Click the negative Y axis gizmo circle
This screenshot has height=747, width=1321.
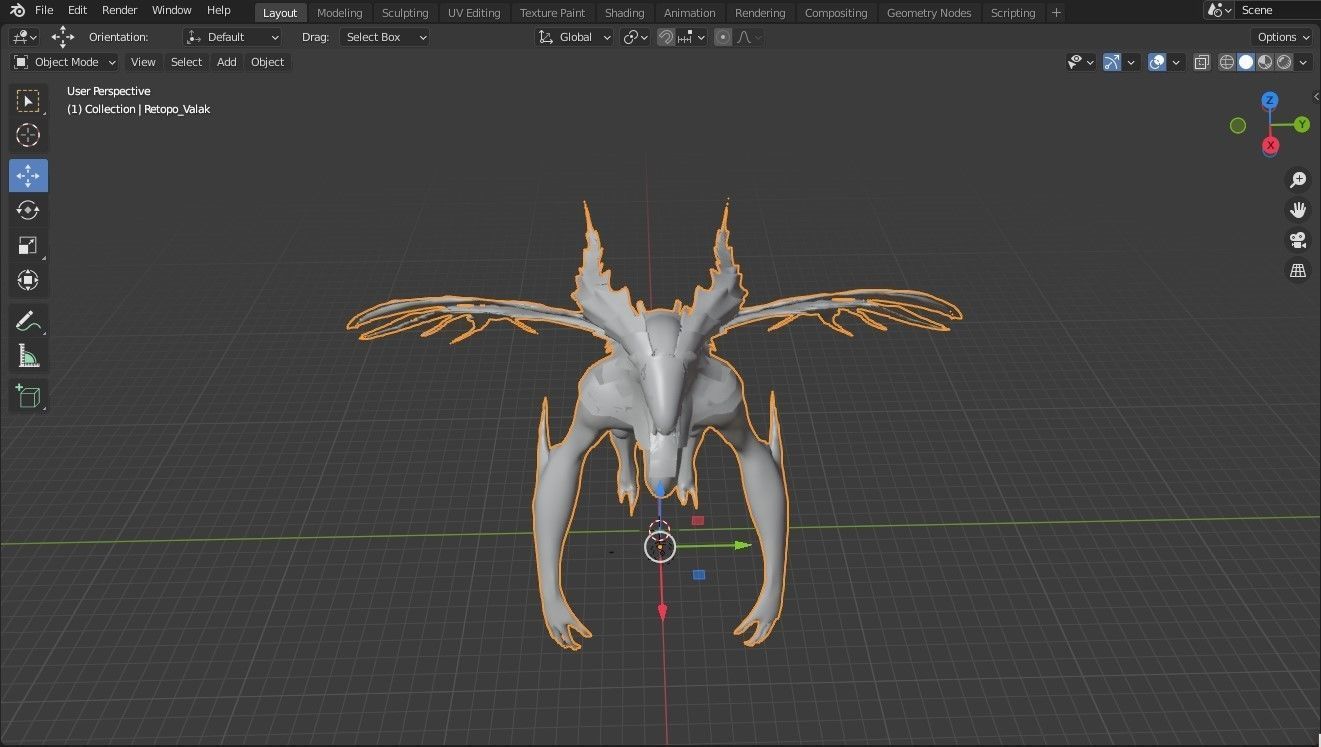(1238, 125)
